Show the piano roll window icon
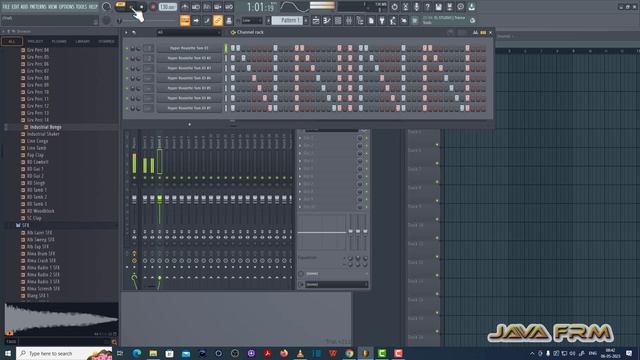Image resolution: width=640 pixels, height=360 pixels. [x=327, y=20]
